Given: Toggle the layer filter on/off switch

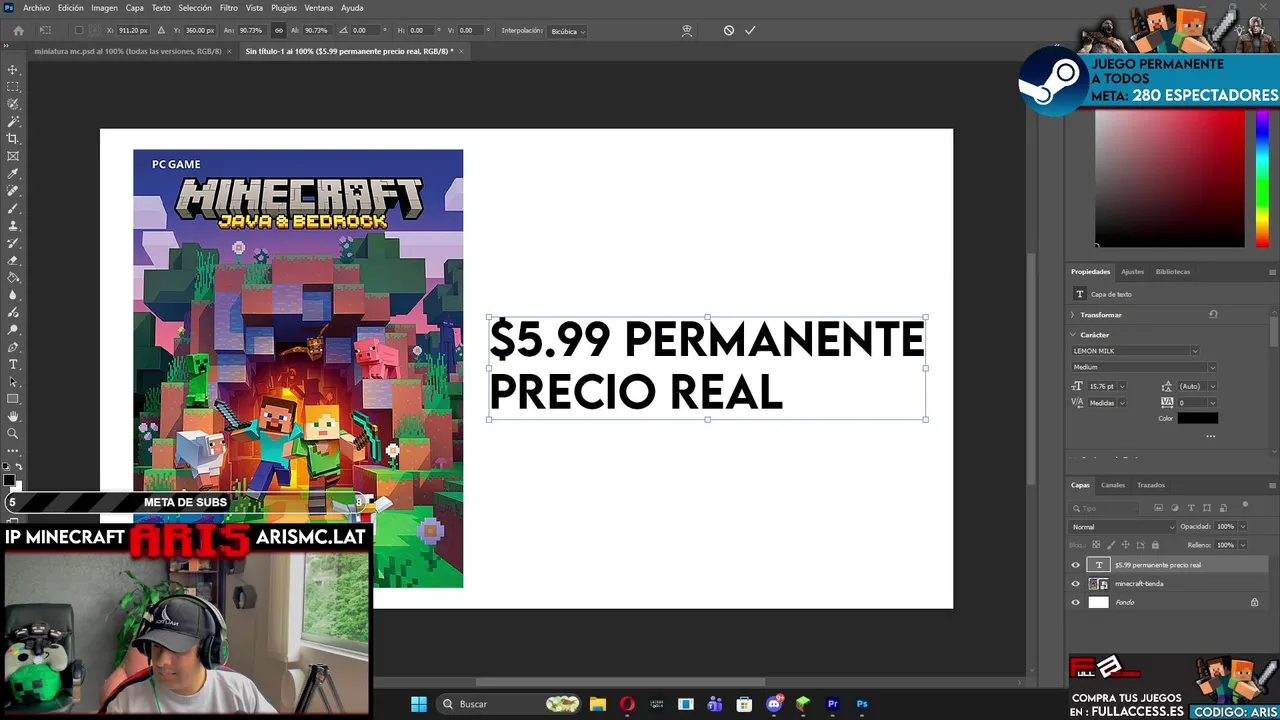Looking at the screenshot, I should pos(1245,505).
